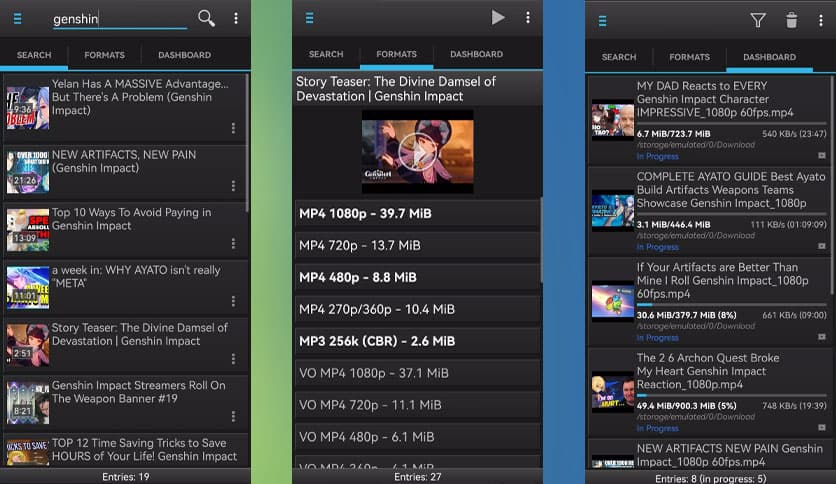The width and height of the screenshot is (836, 484).
Task: Open hamburger menu in the formats screen
Action: pyautogui.click(x=309, y=18)
